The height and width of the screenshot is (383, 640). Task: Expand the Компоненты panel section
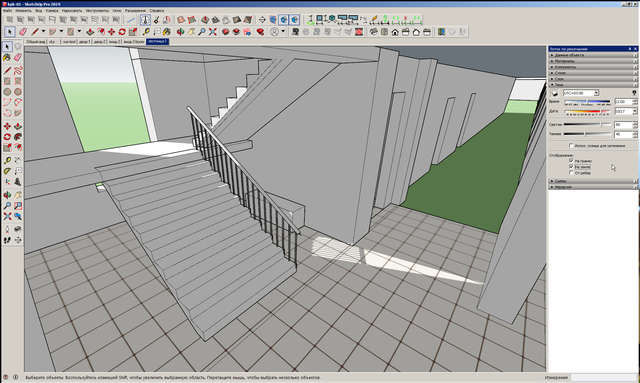click(593, 67)
